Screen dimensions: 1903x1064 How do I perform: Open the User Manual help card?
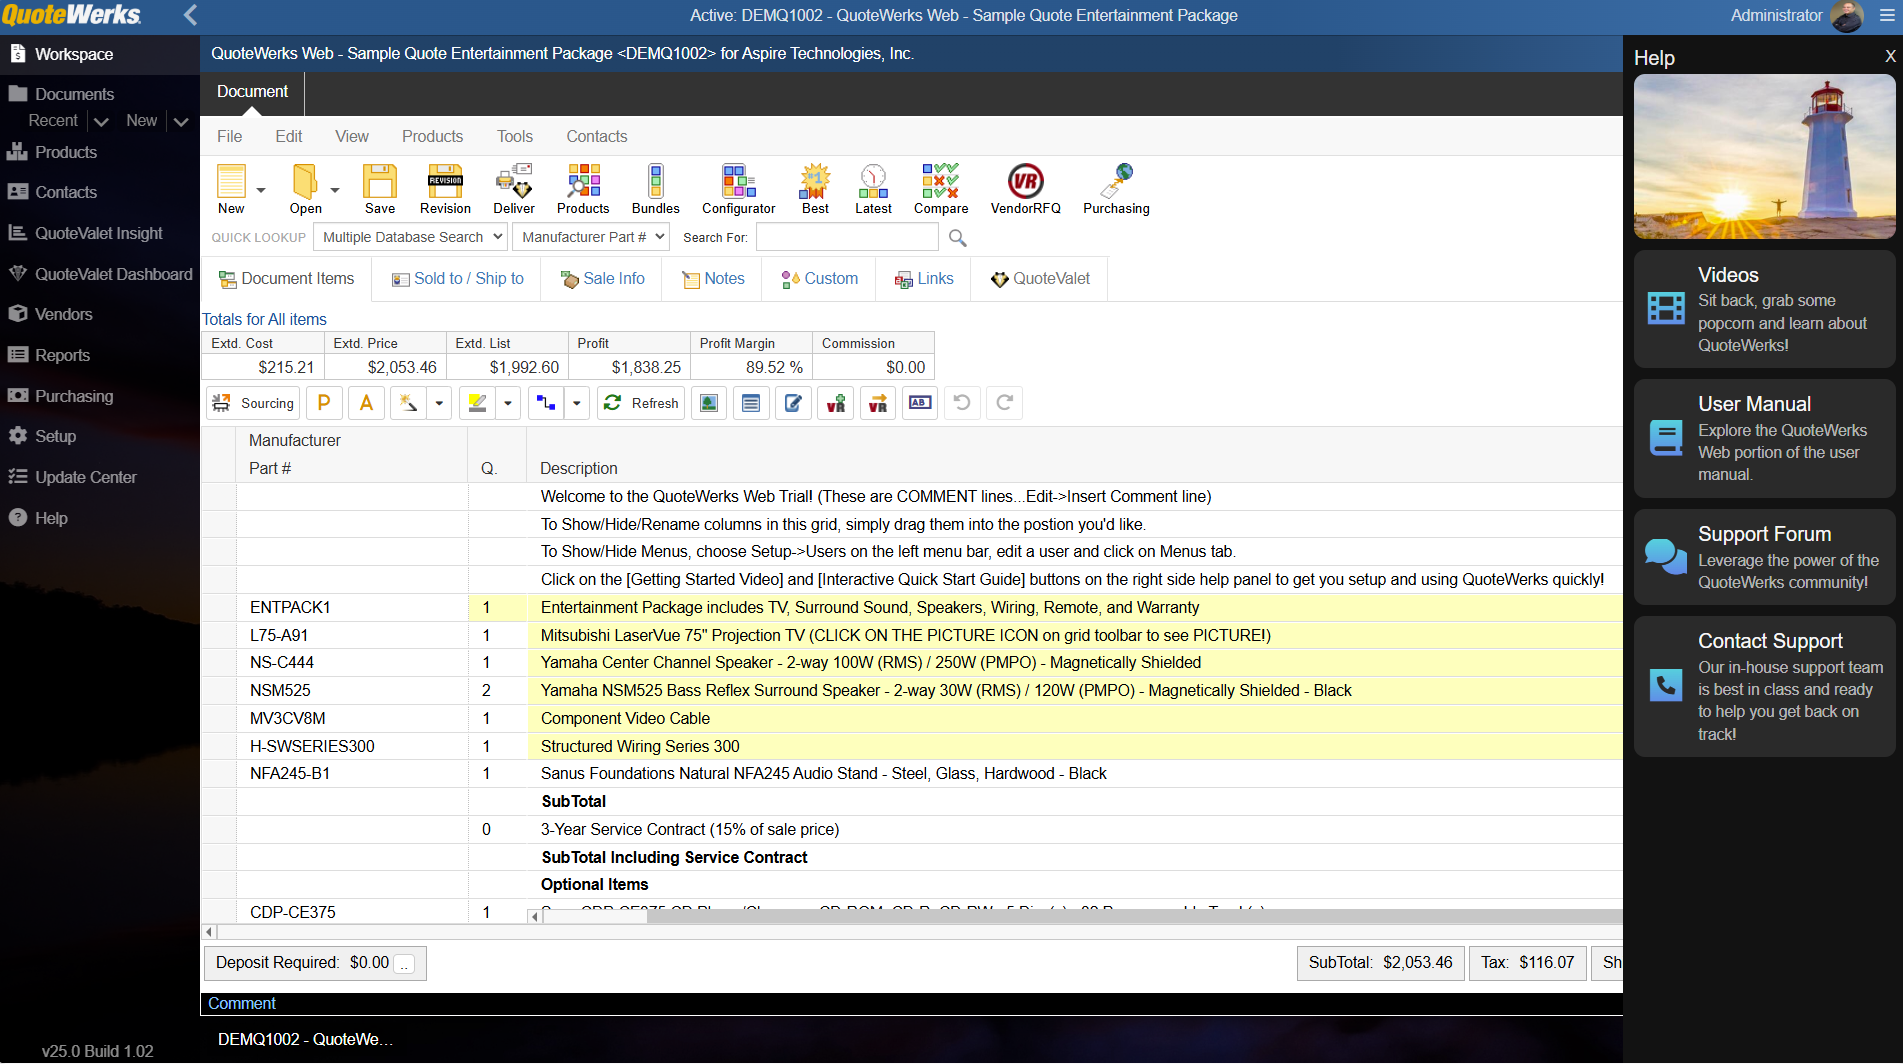tap(1764, 438)
